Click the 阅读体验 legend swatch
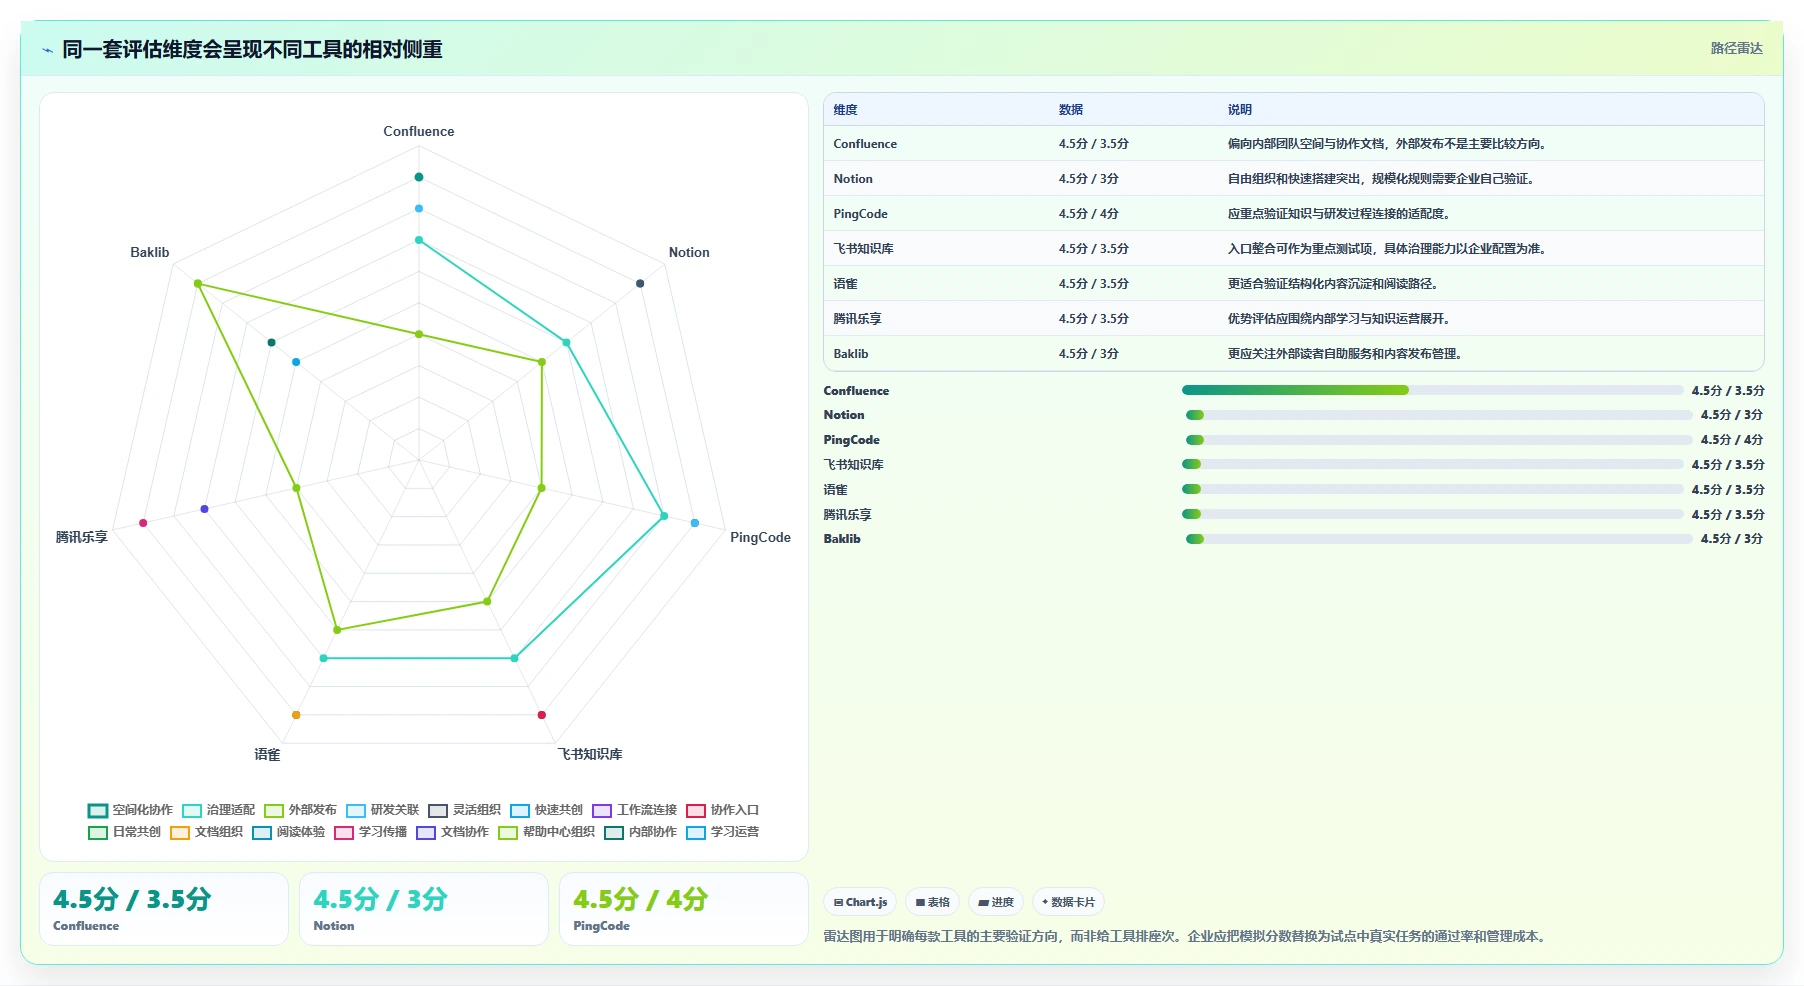 262,832
